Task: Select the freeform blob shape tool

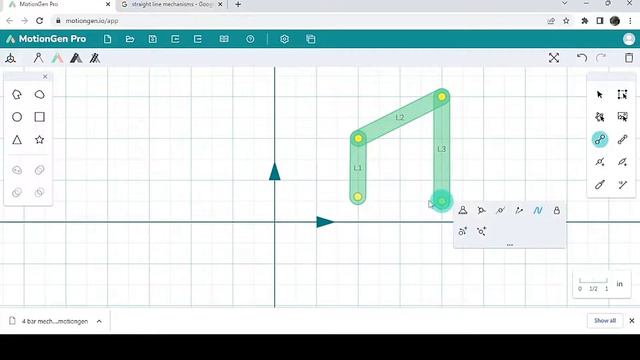Action: [x=40, y=95]
